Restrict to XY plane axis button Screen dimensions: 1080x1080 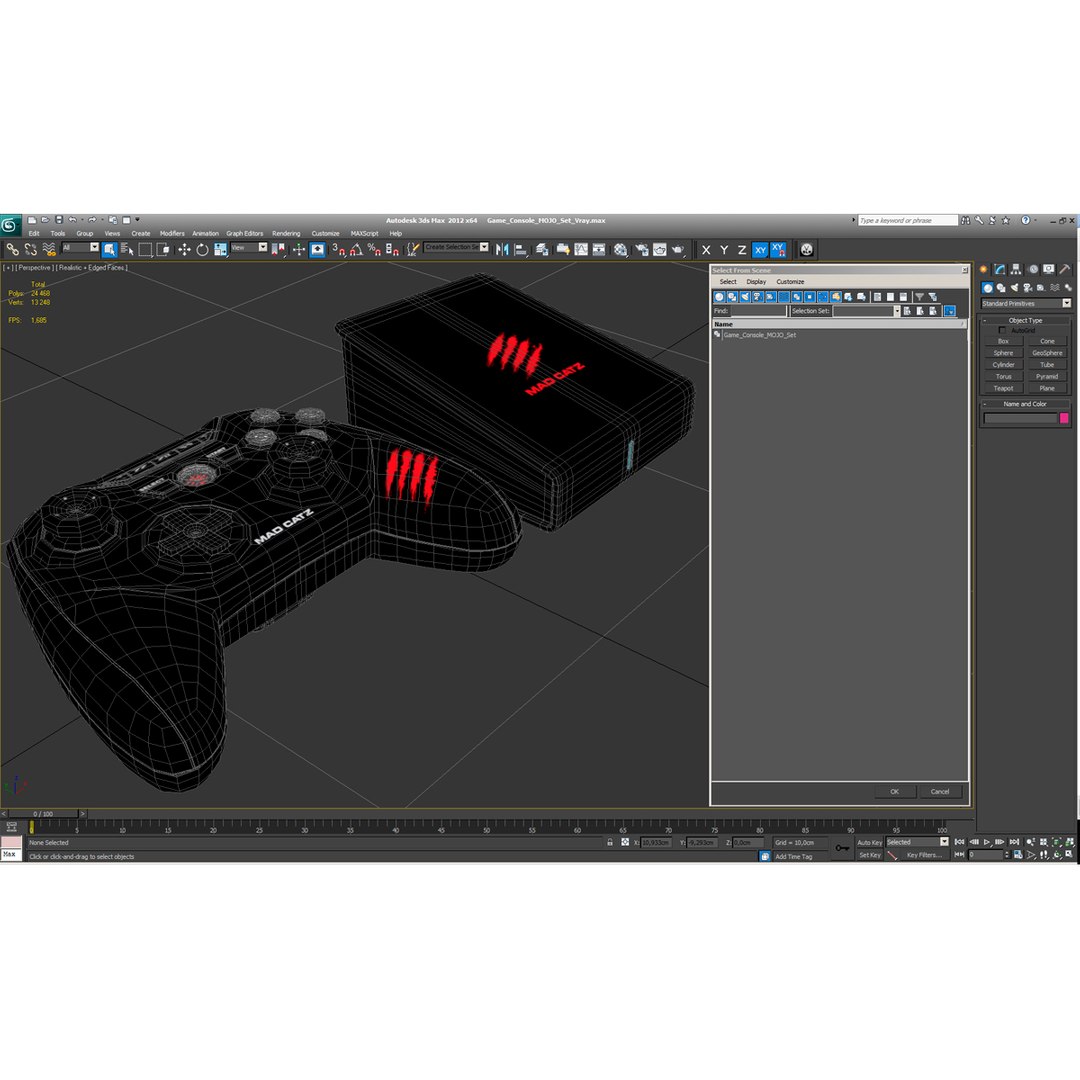coord(760,250)
